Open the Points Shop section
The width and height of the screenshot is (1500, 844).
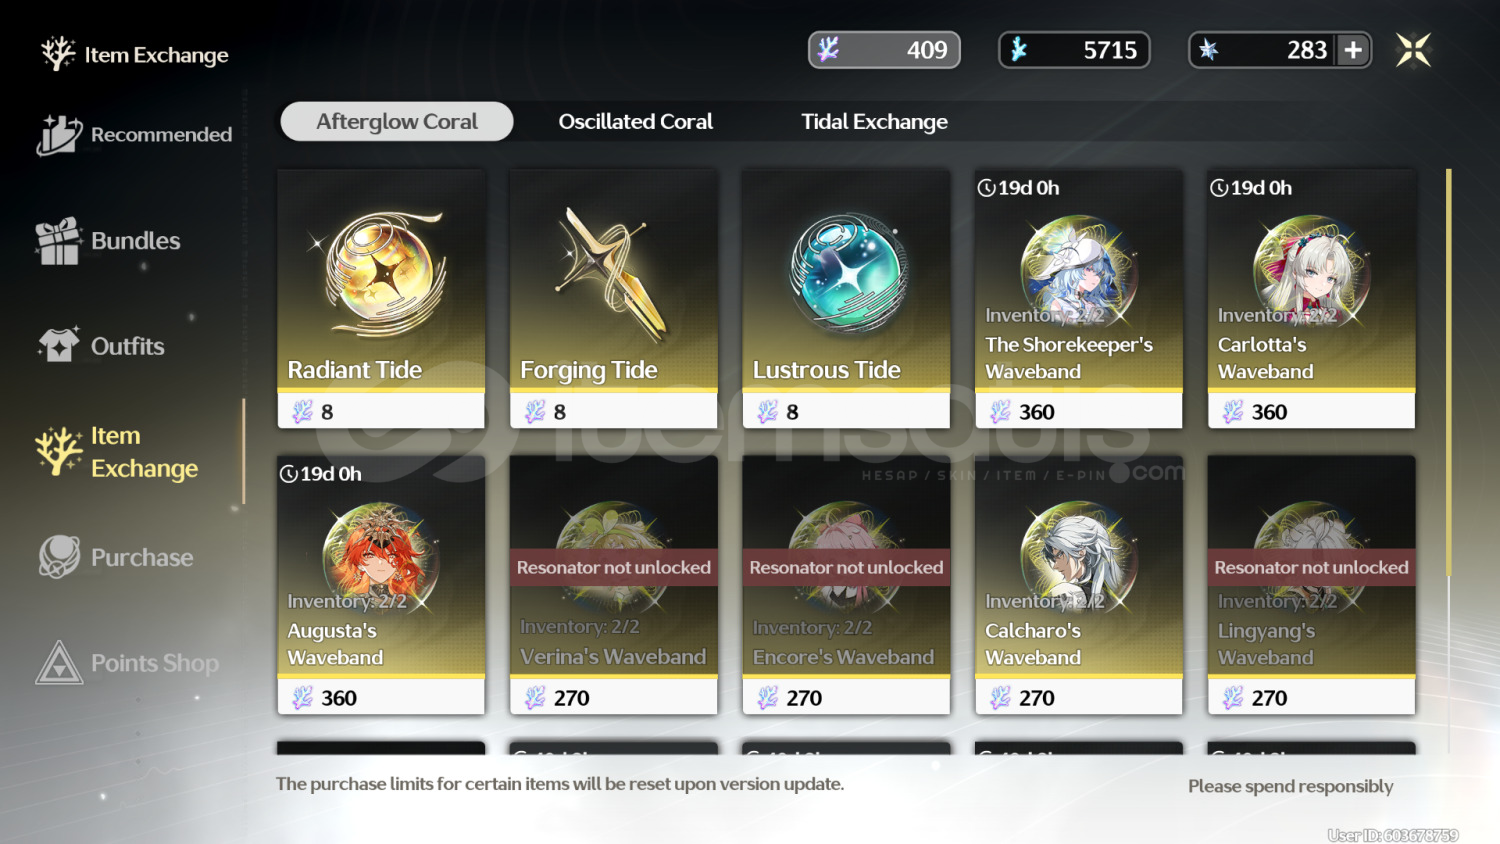pos(127,663)
